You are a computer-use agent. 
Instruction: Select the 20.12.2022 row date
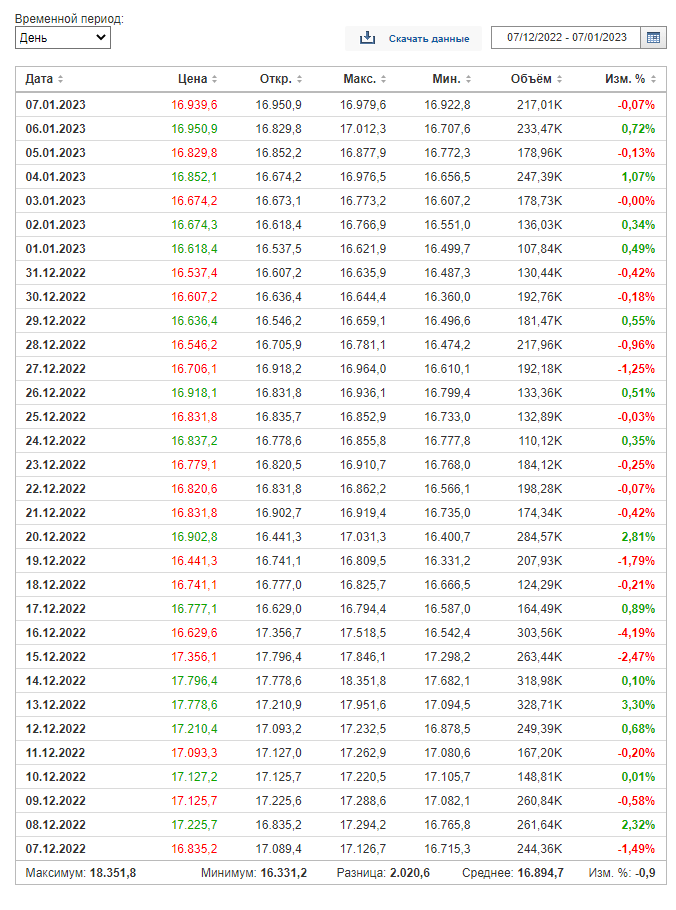click(56, 537)
